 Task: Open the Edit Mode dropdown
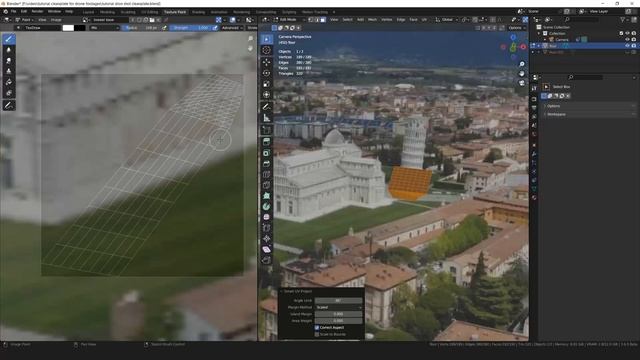(290, 20)
